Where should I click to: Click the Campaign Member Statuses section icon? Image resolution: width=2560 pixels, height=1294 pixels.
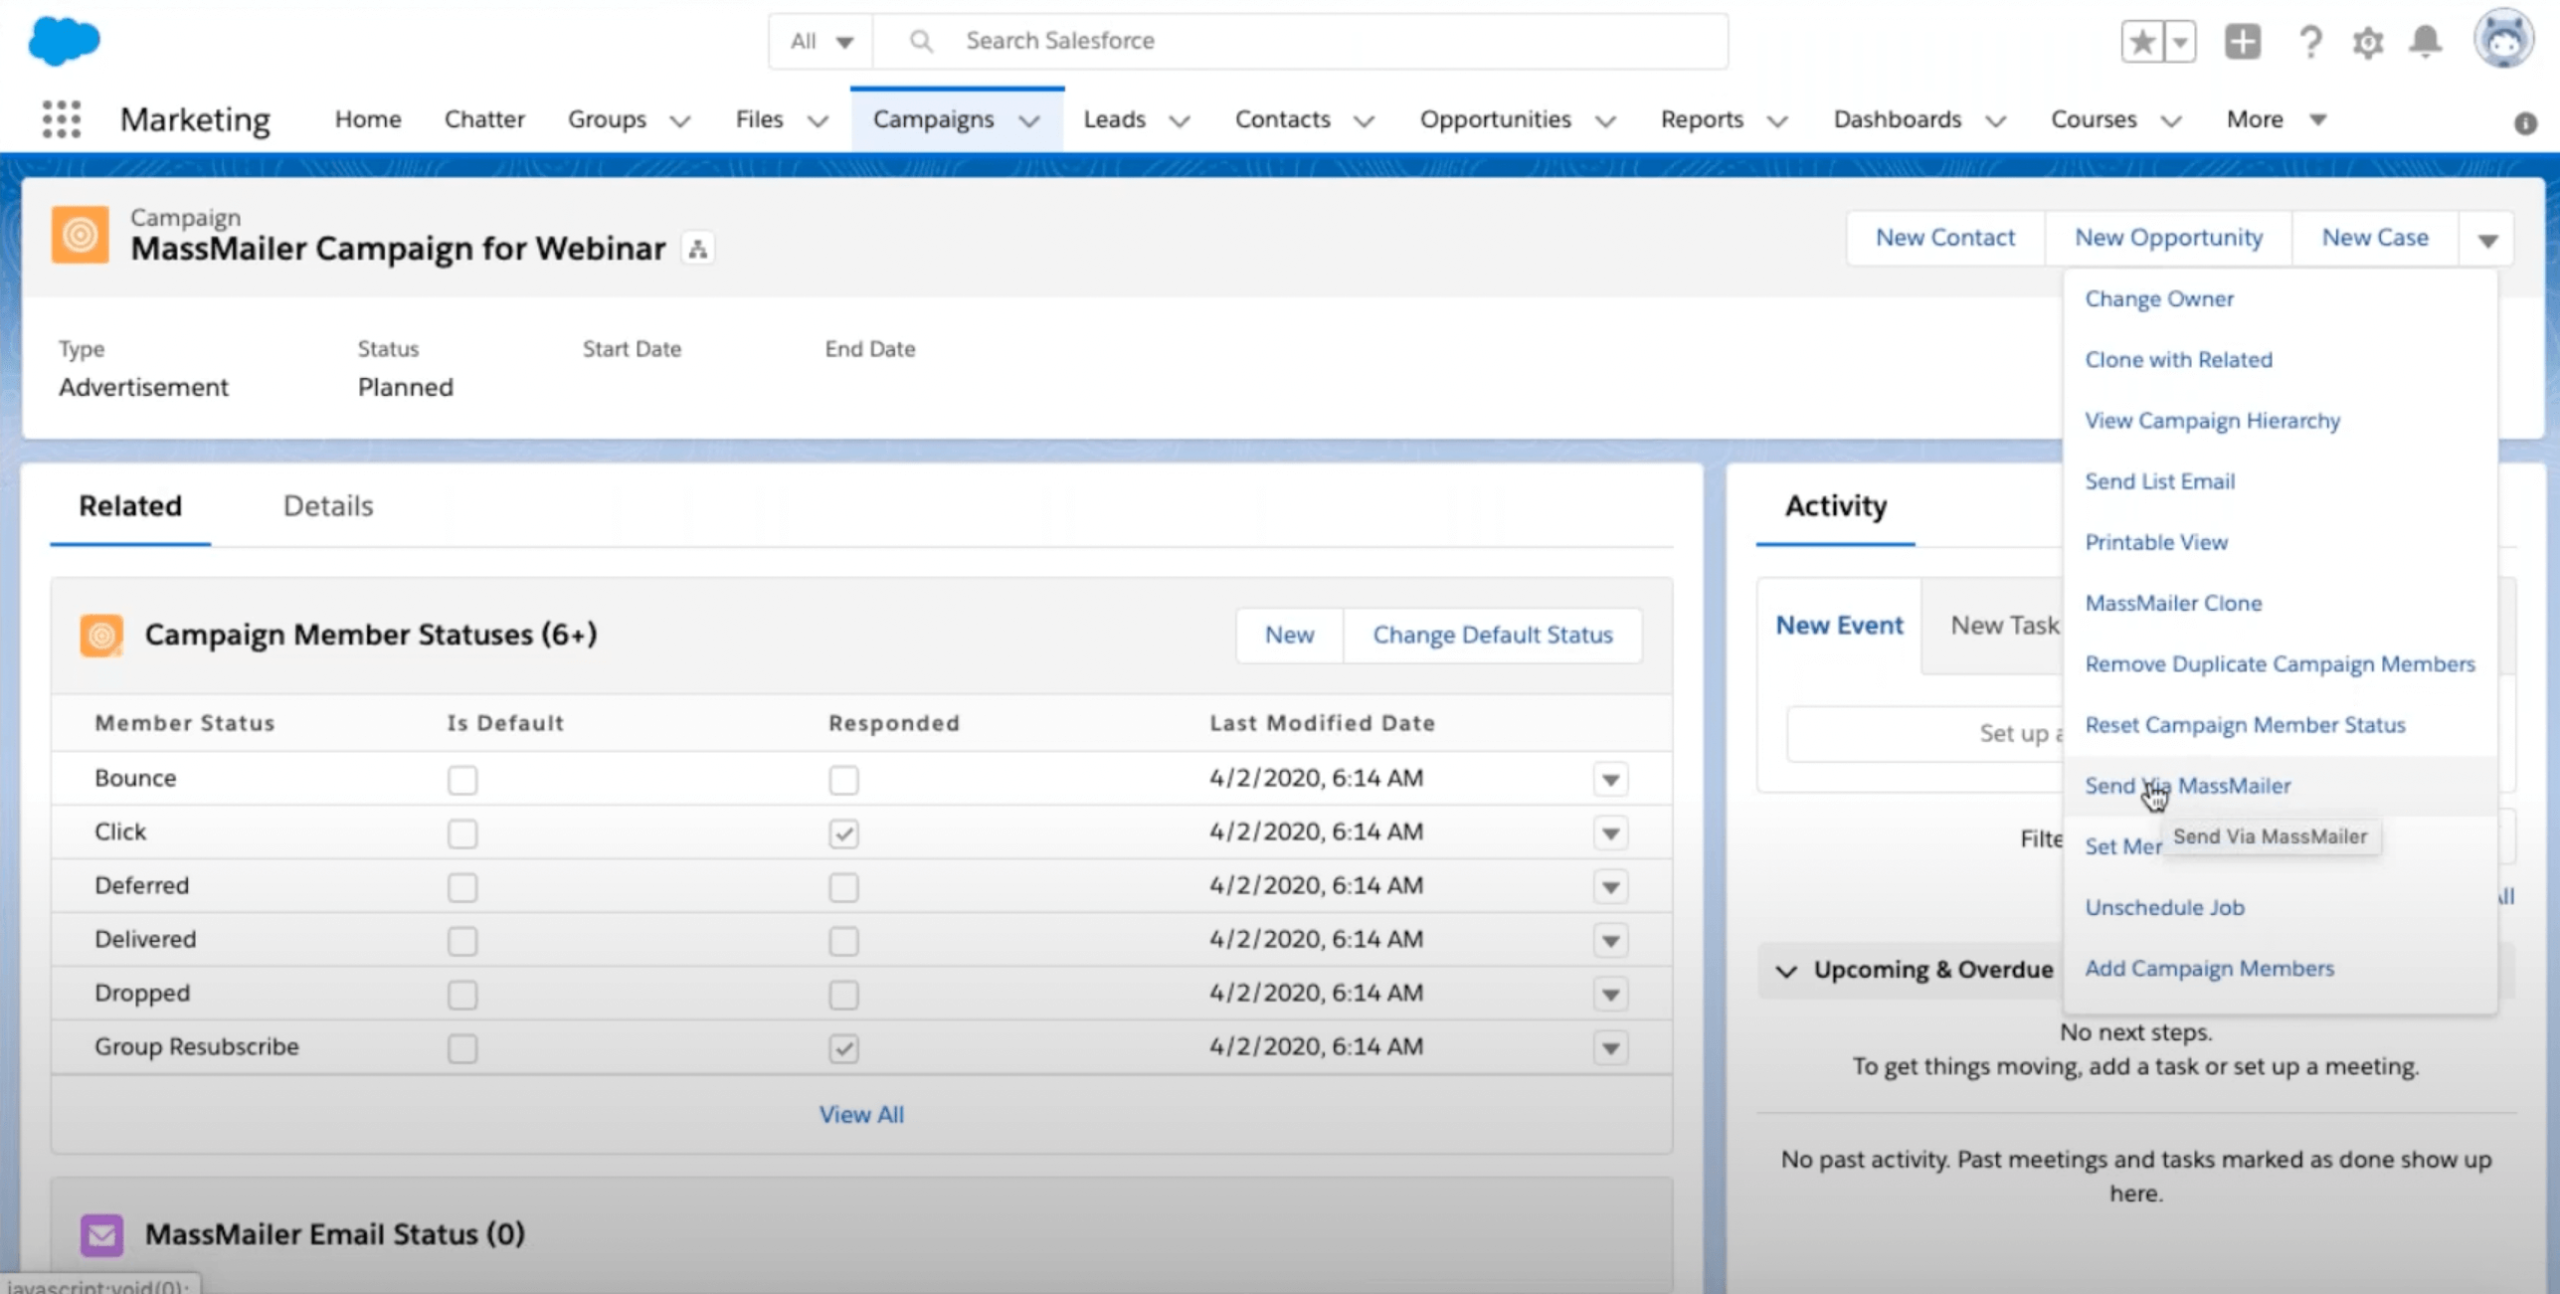[101, 635]
